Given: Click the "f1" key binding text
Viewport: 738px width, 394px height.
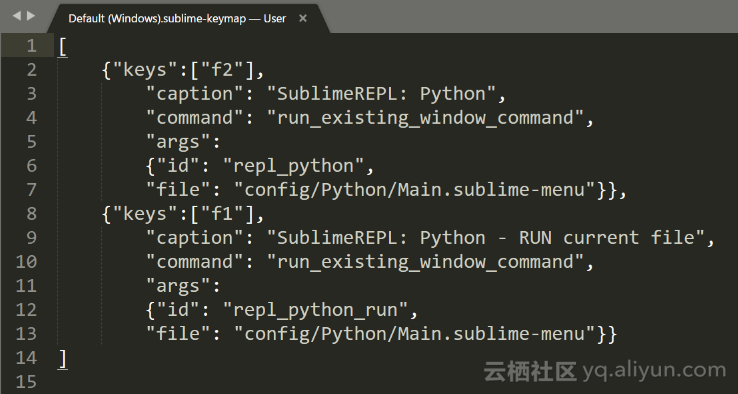Looking at the screenshot, I should [222, 214].
